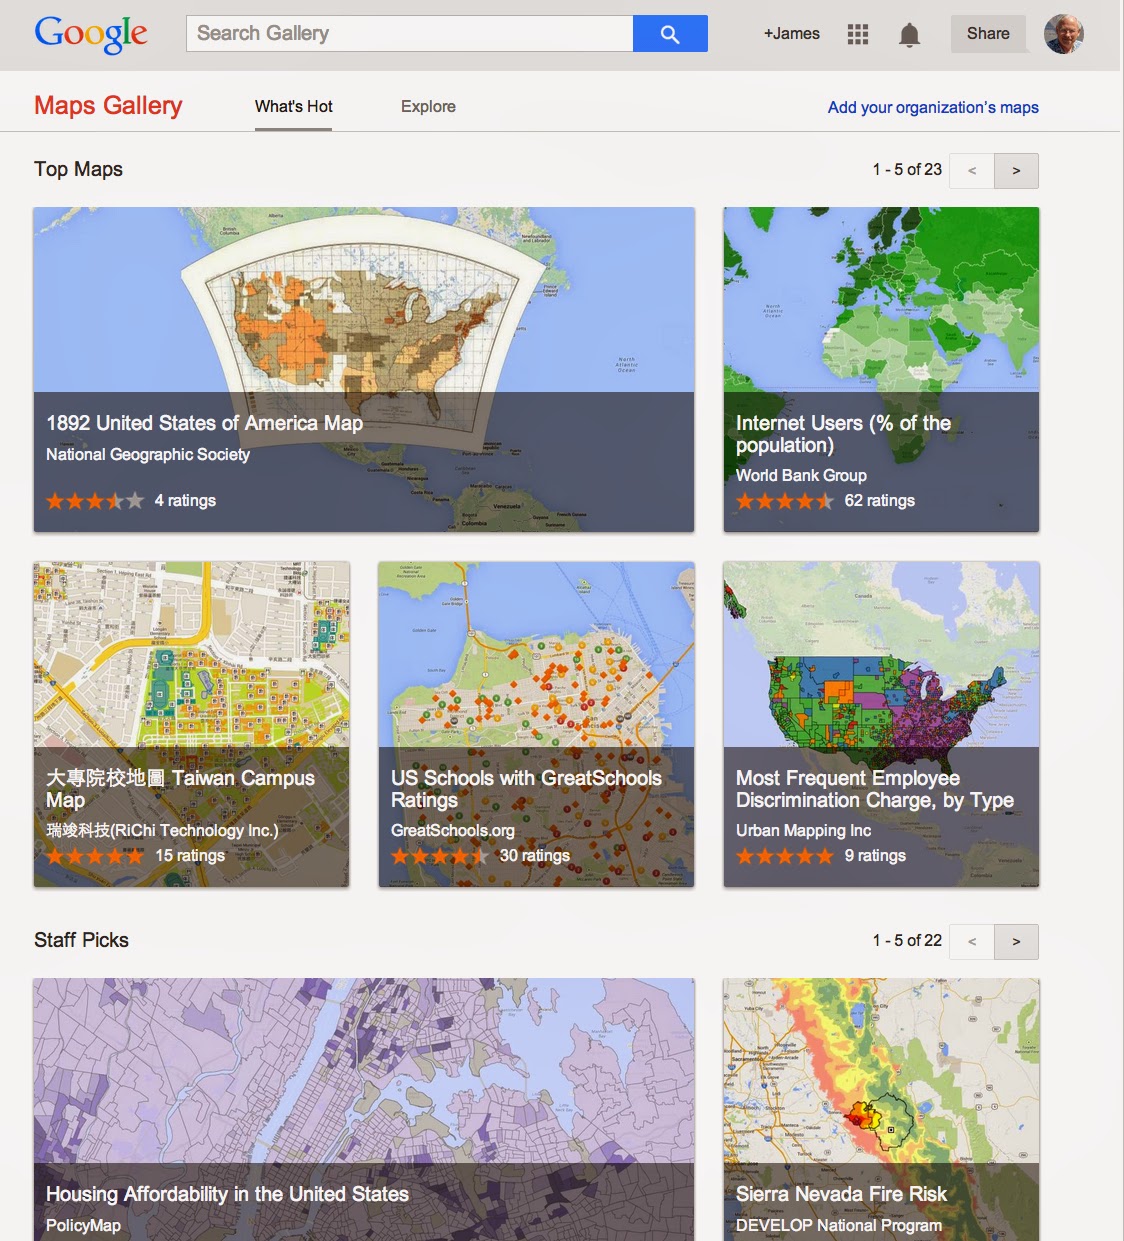This screenshot has width=1124, height=1241.
Task: Open the notifications bell
Action: tap(909, 35)
